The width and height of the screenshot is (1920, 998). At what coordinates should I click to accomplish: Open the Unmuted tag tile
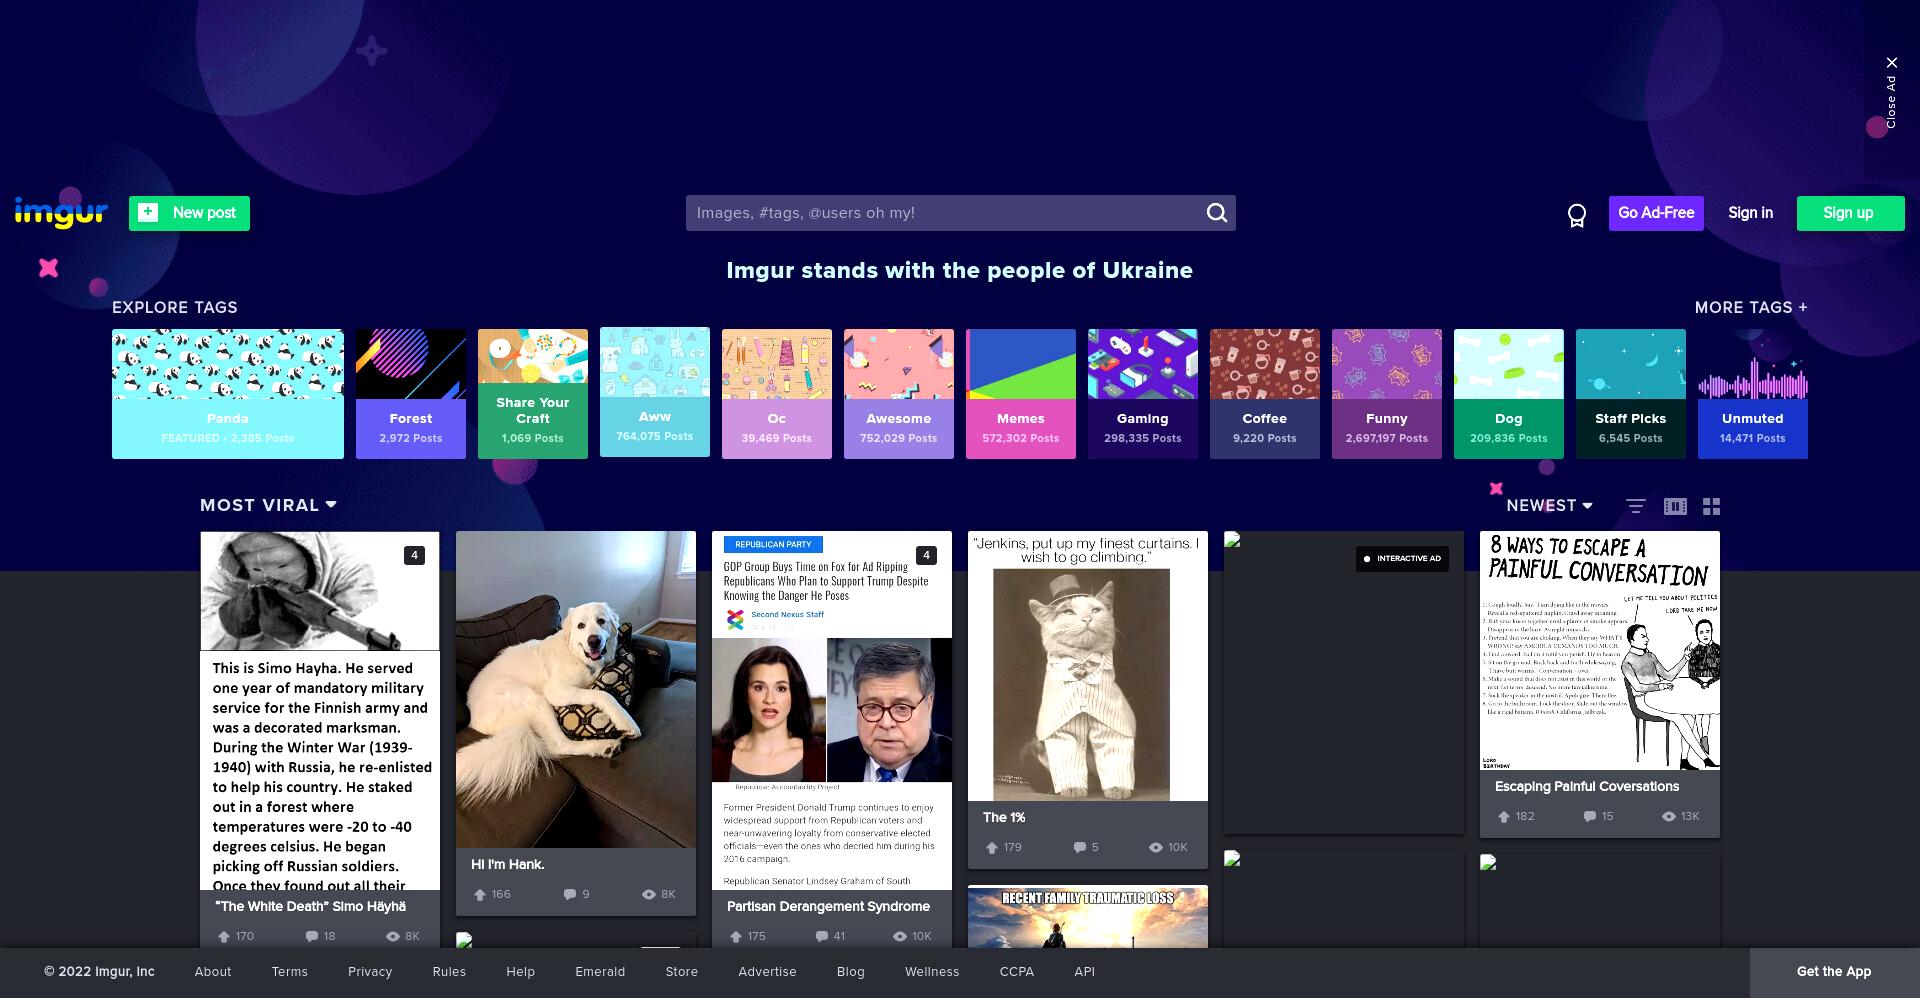(x=1753, y=394)
